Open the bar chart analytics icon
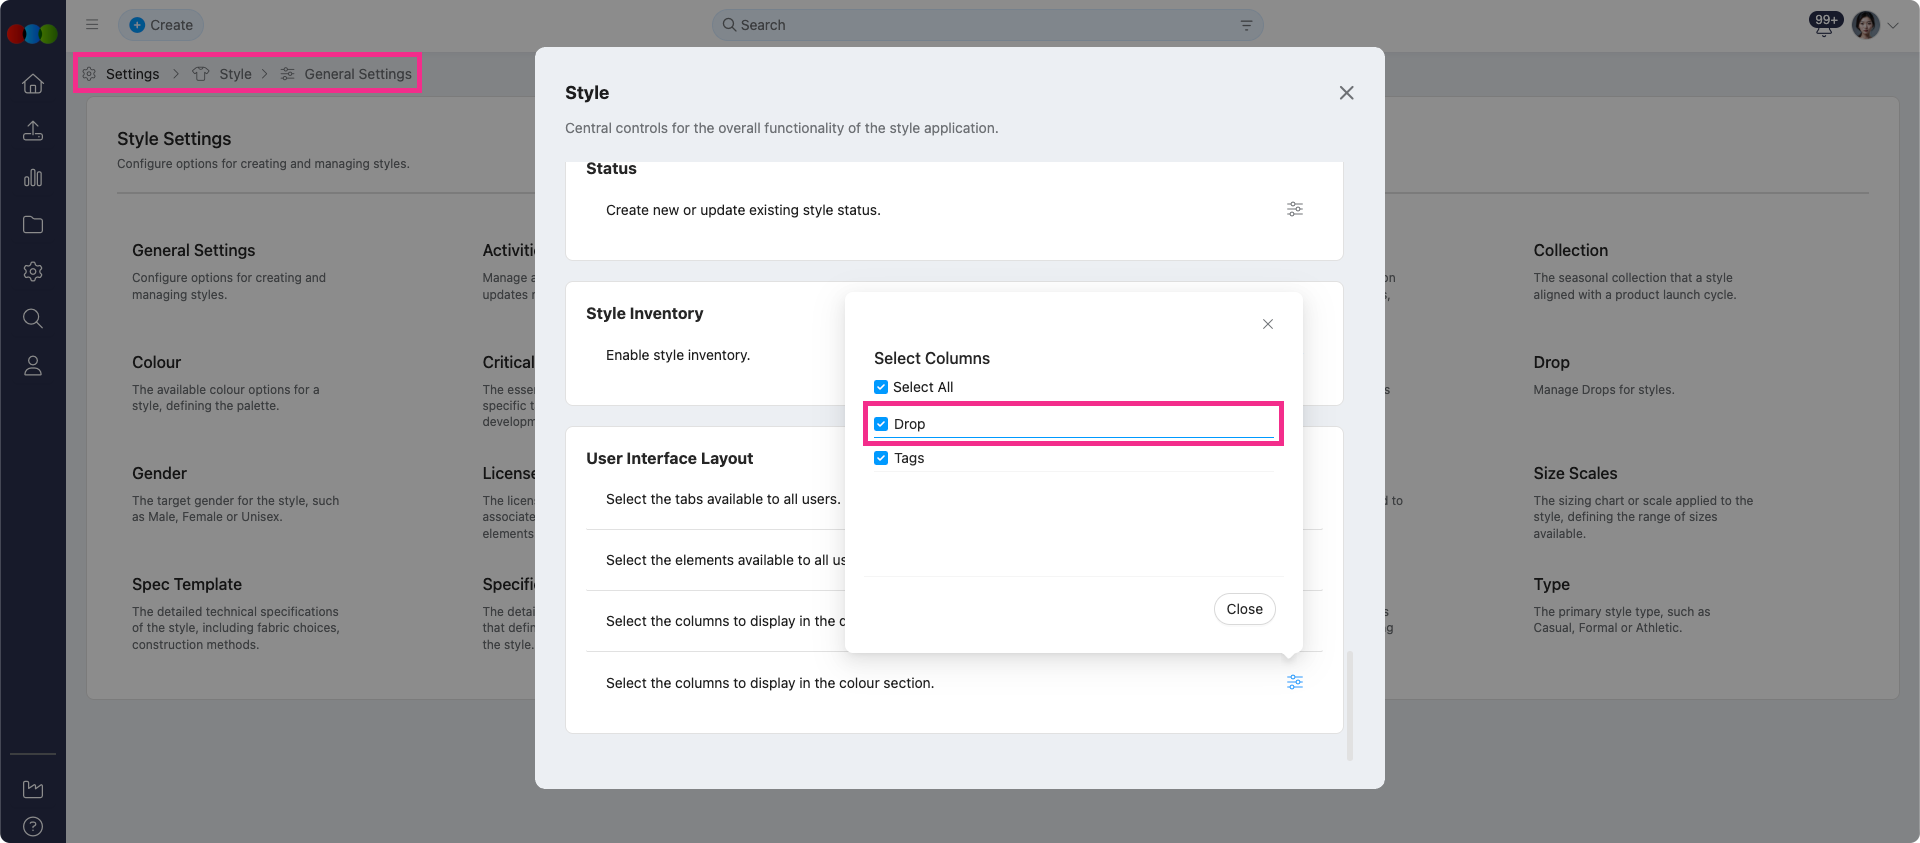Screen dimensions: 1920x843 [x=33, y=178]
